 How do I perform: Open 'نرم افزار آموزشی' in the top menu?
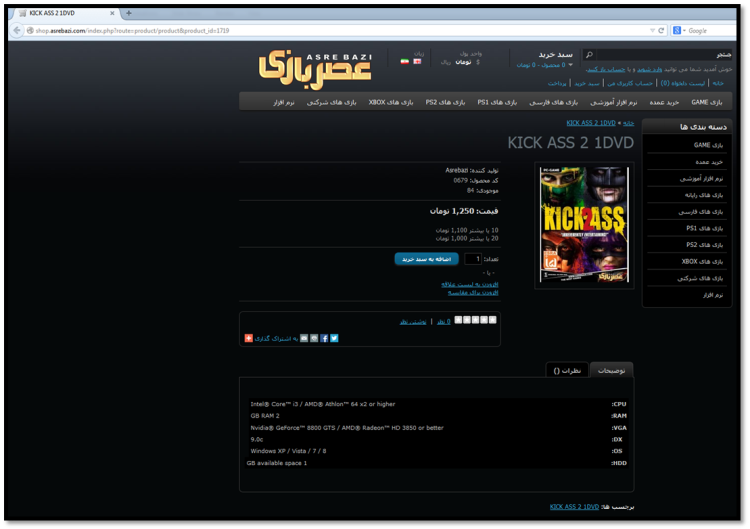click(x=614, y=102)
